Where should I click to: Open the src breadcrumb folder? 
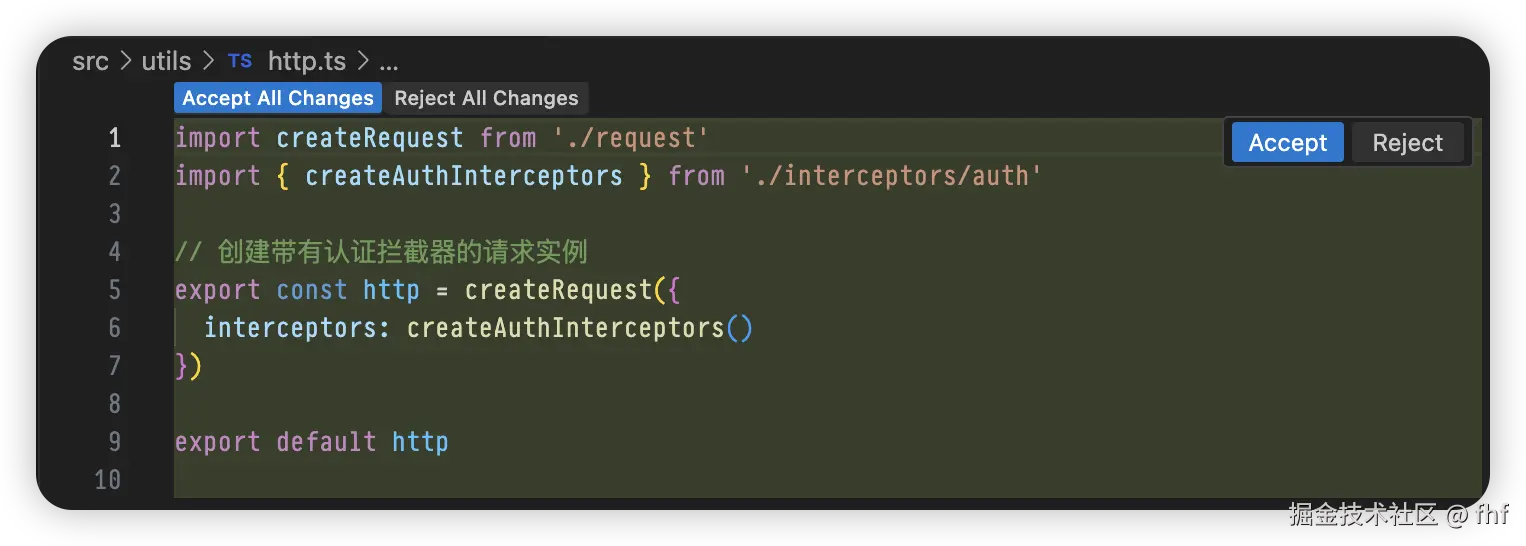click(90, 61)
